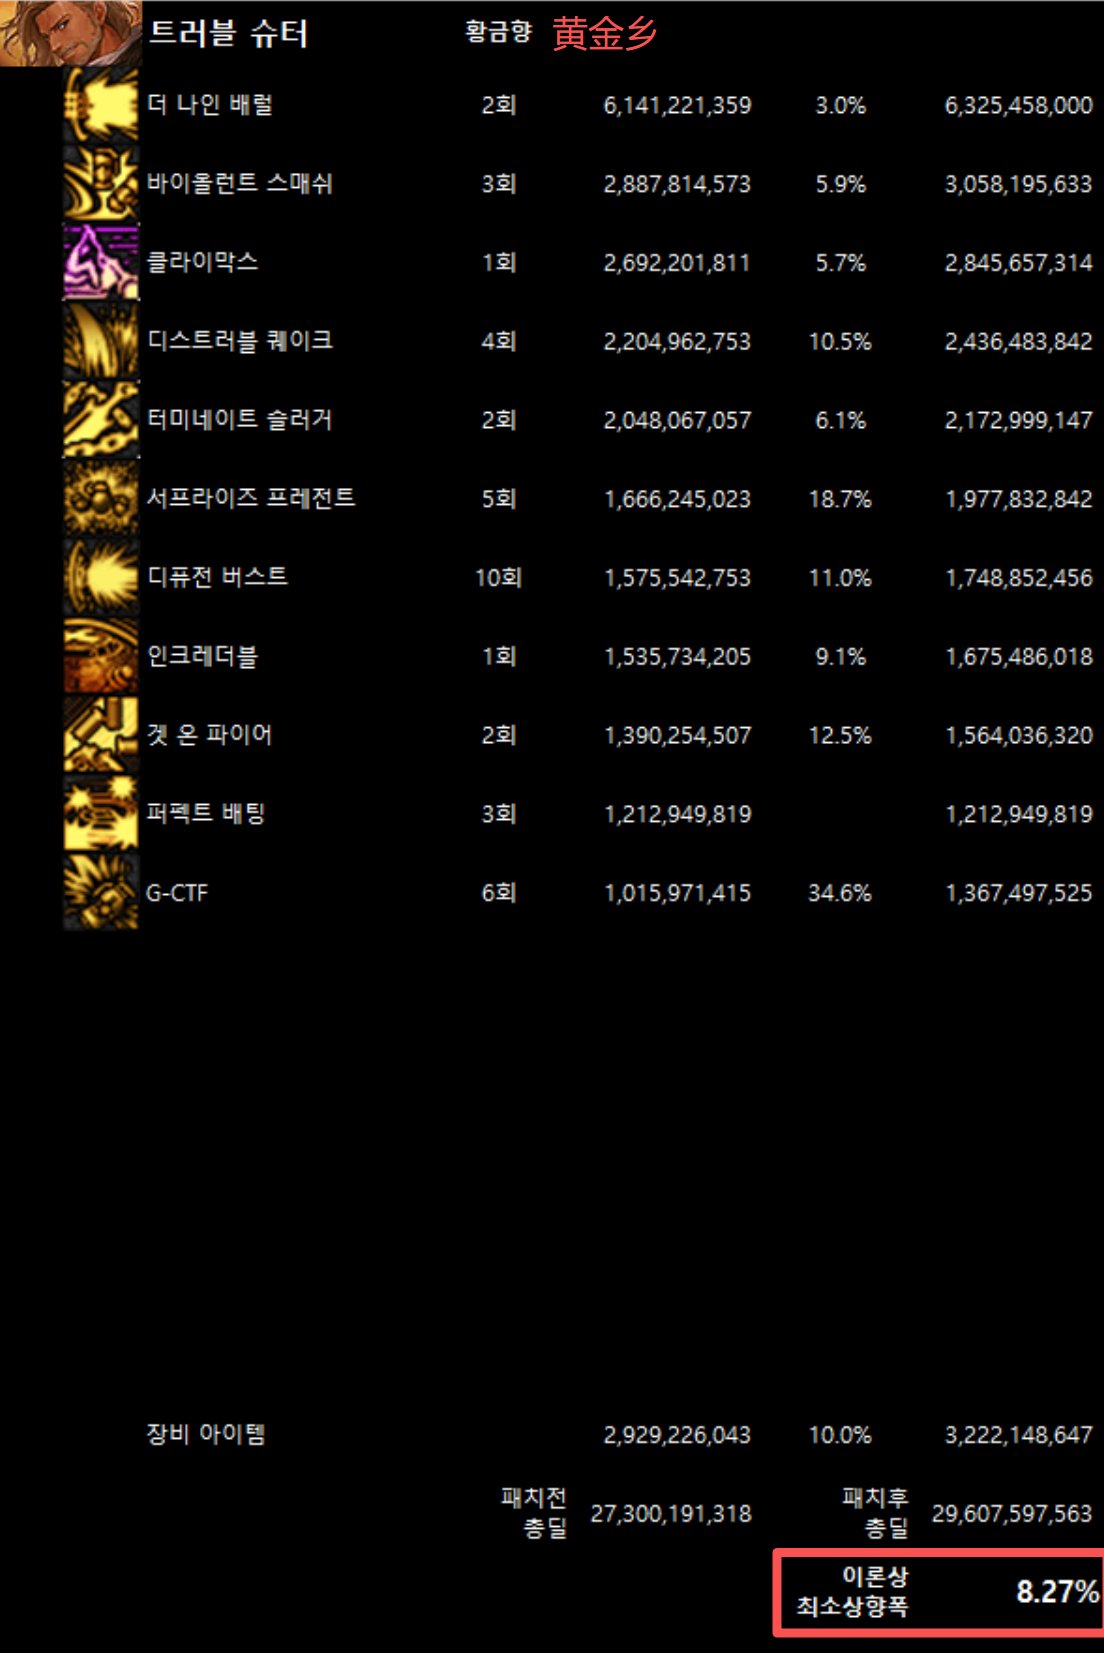Click the G-CTF skill icon
Screen dimensions: 1104x1653
(x=101, y=892)
